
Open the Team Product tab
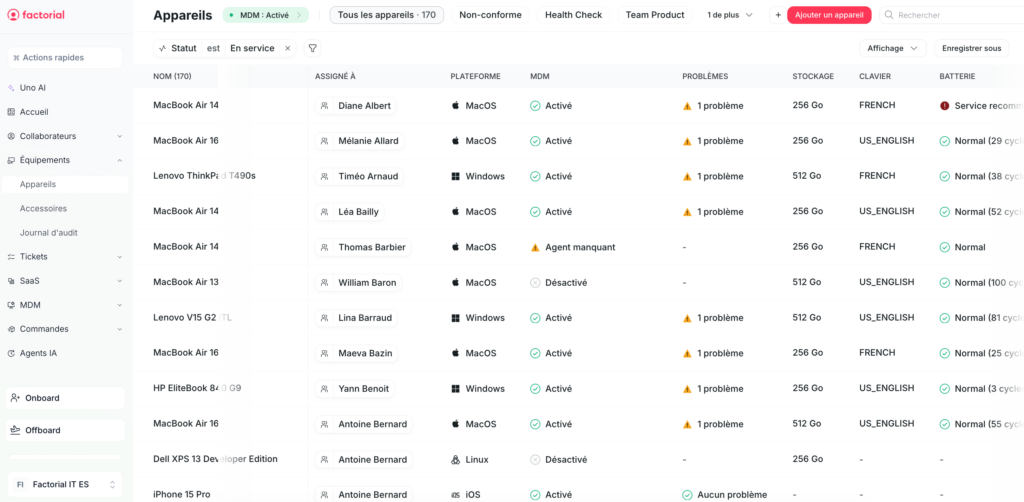655,15
